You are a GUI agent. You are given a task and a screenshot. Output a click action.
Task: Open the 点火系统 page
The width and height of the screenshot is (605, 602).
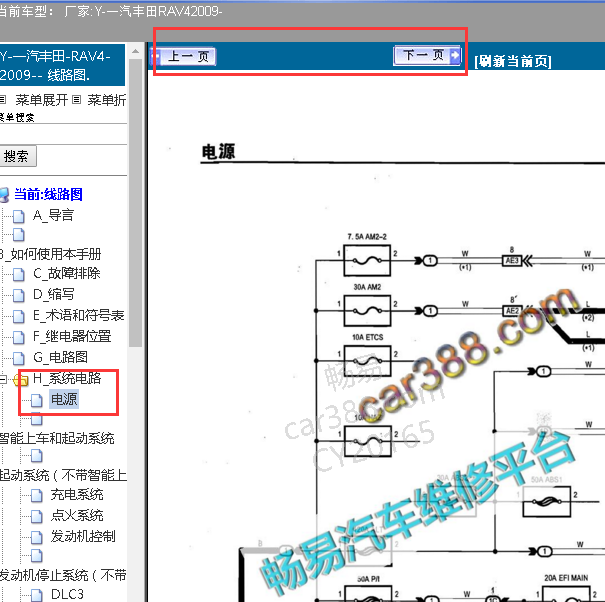(x=77, y=516)
